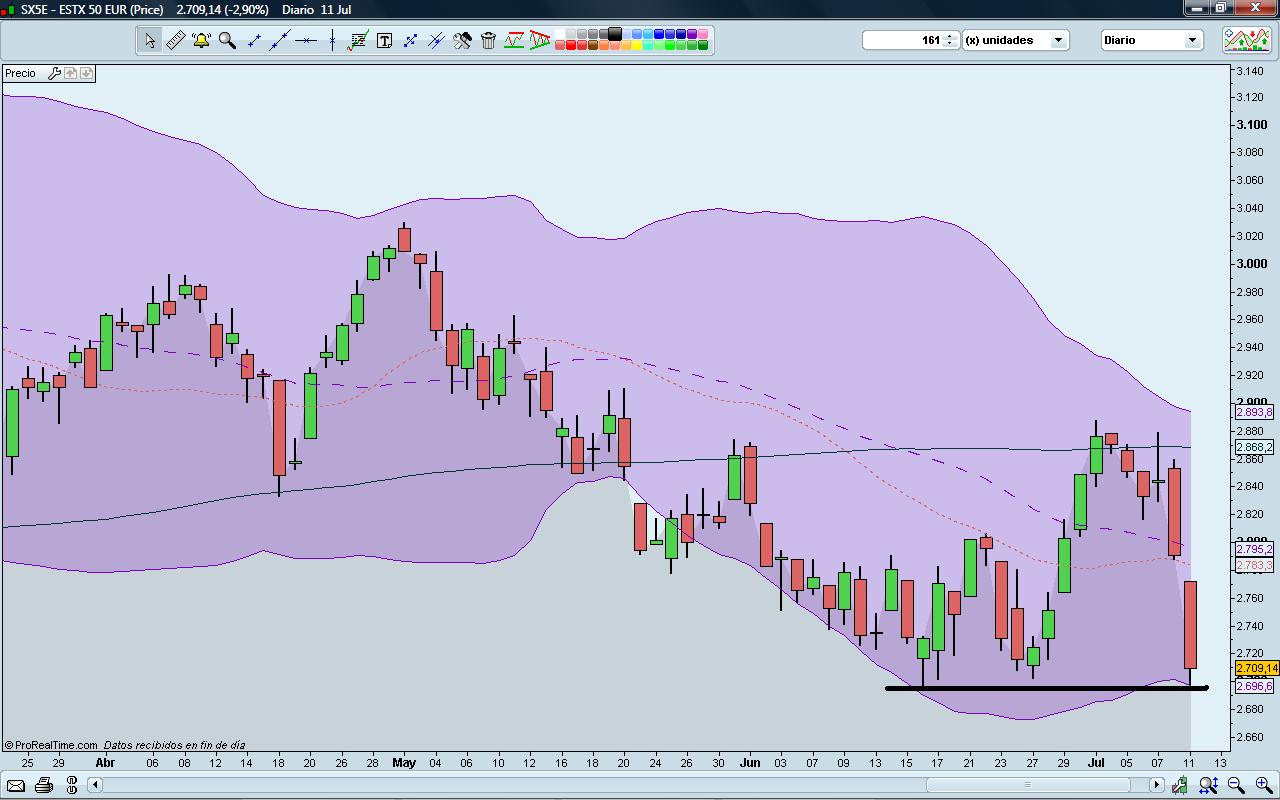Open the wrench and hammer settings tool
1280x800 pixels.
pos(462,41)
